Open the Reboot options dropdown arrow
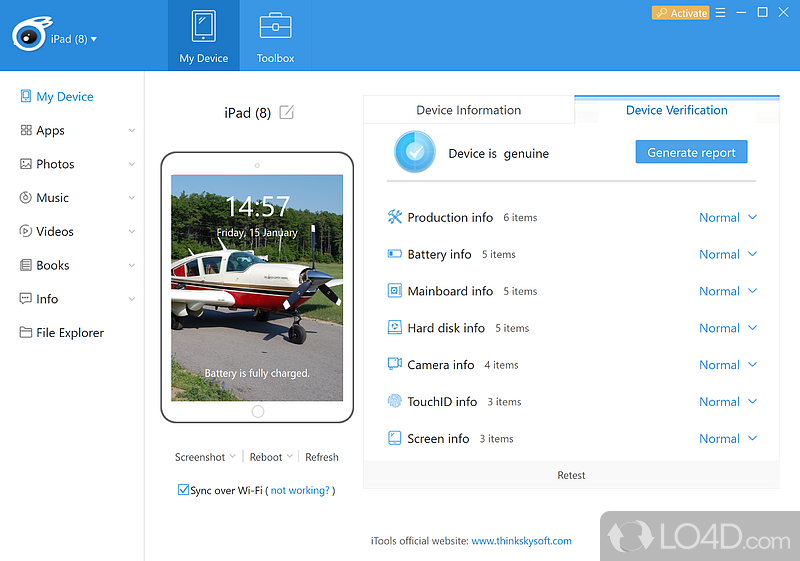The image size is (800, 561). 290,456
